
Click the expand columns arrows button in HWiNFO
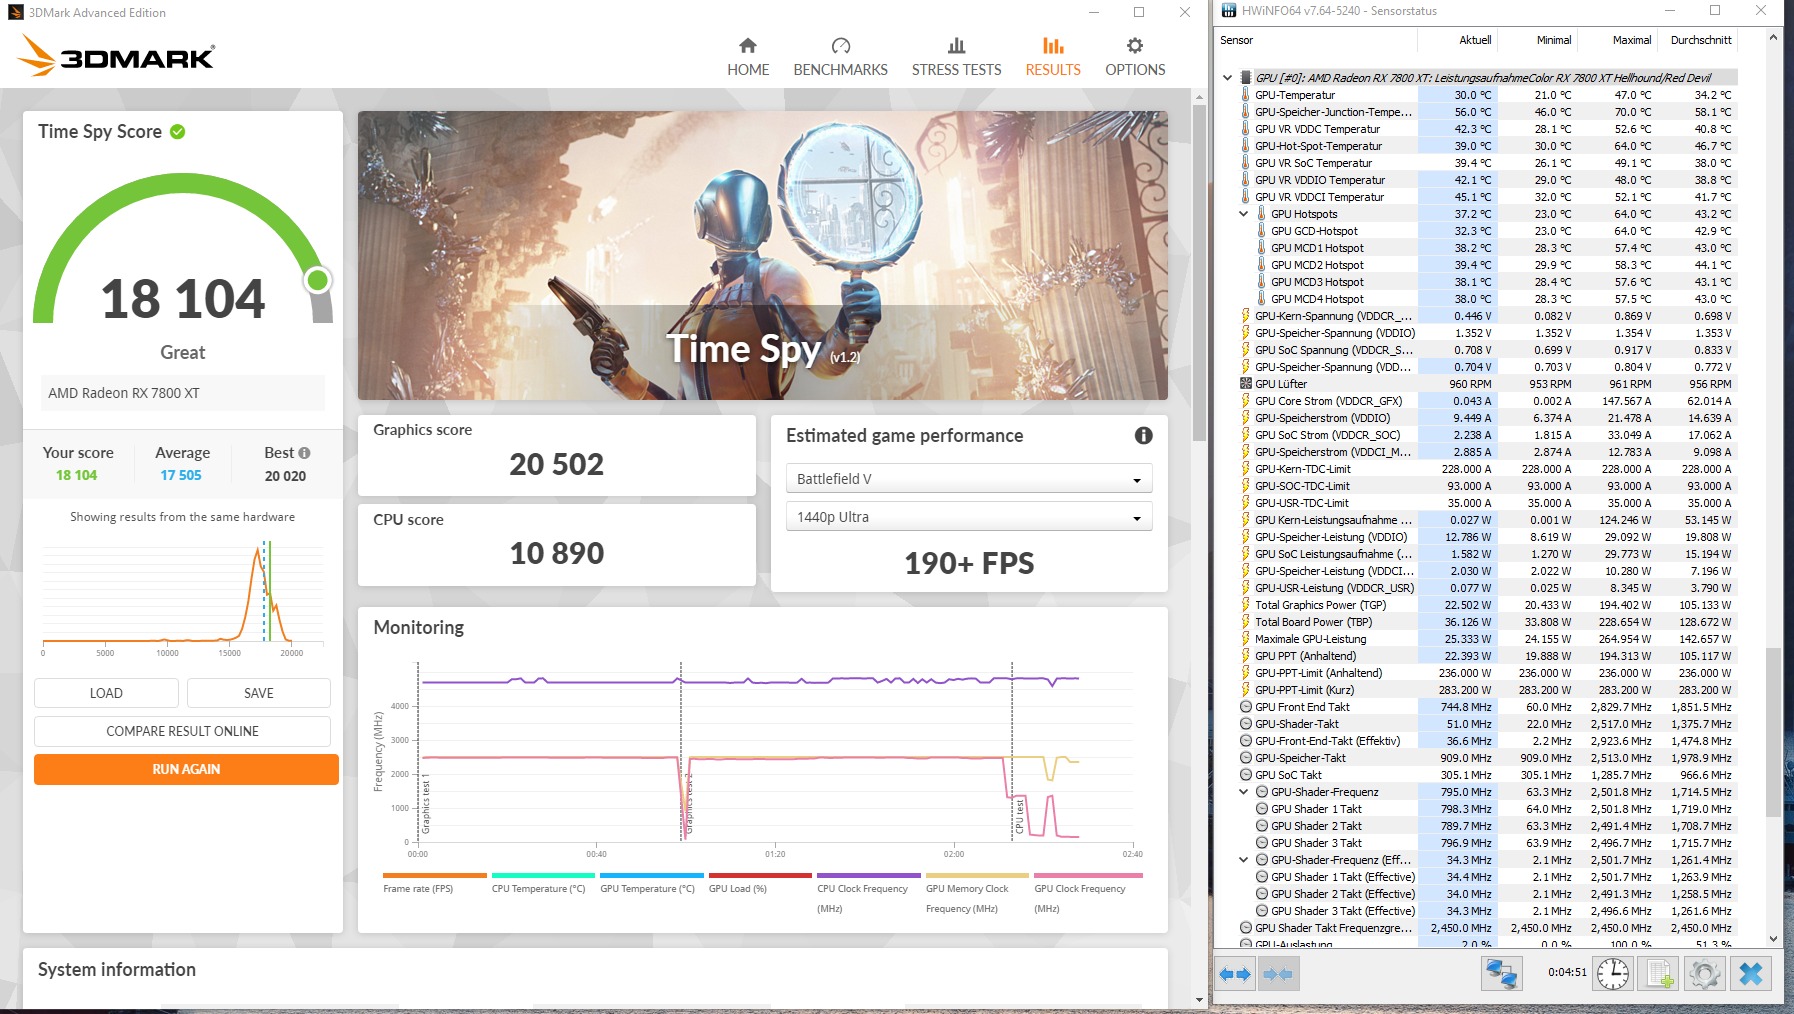1236,974
